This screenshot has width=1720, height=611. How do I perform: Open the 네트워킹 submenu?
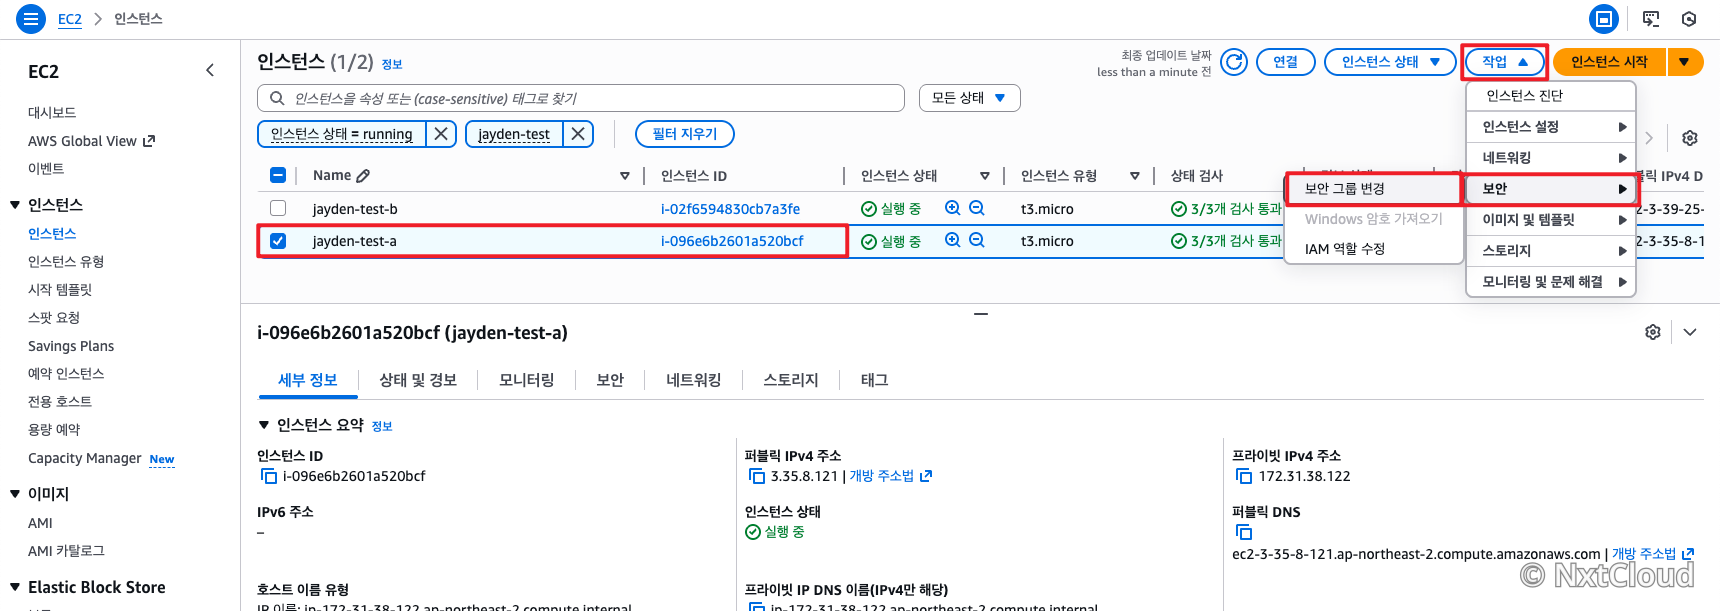pos(1551,158)
